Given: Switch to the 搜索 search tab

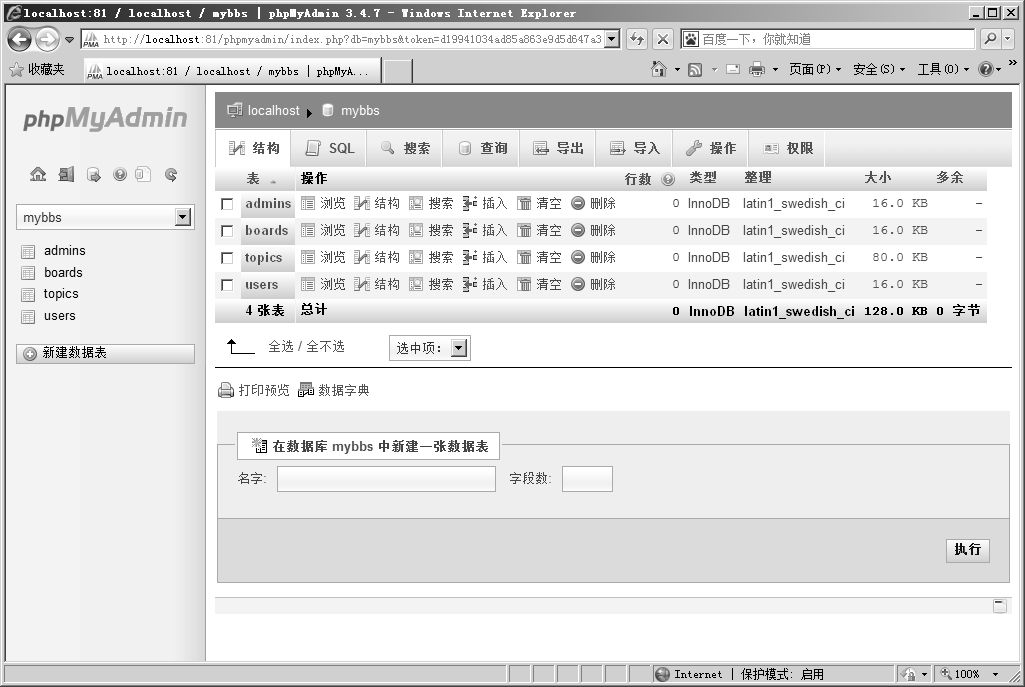Looking at the screenshot, I should [405, 148].
